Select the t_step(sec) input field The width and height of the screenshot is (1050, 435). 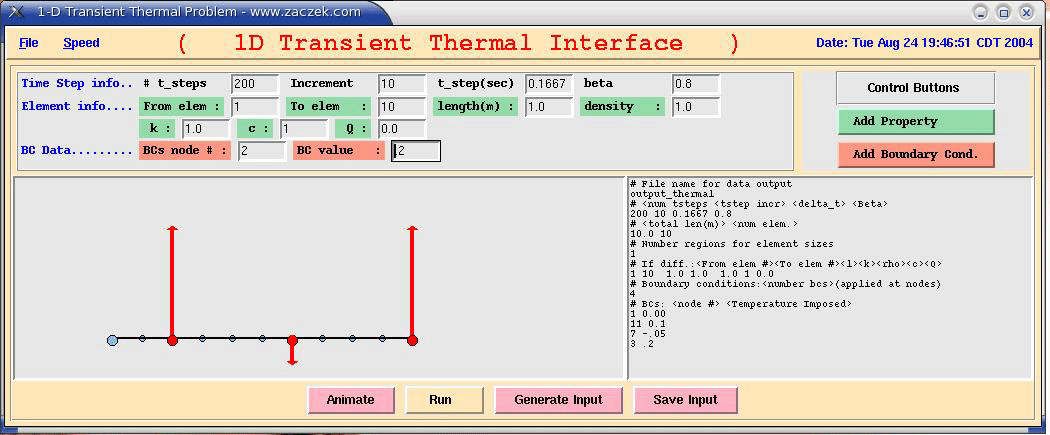tap(548, 84)
